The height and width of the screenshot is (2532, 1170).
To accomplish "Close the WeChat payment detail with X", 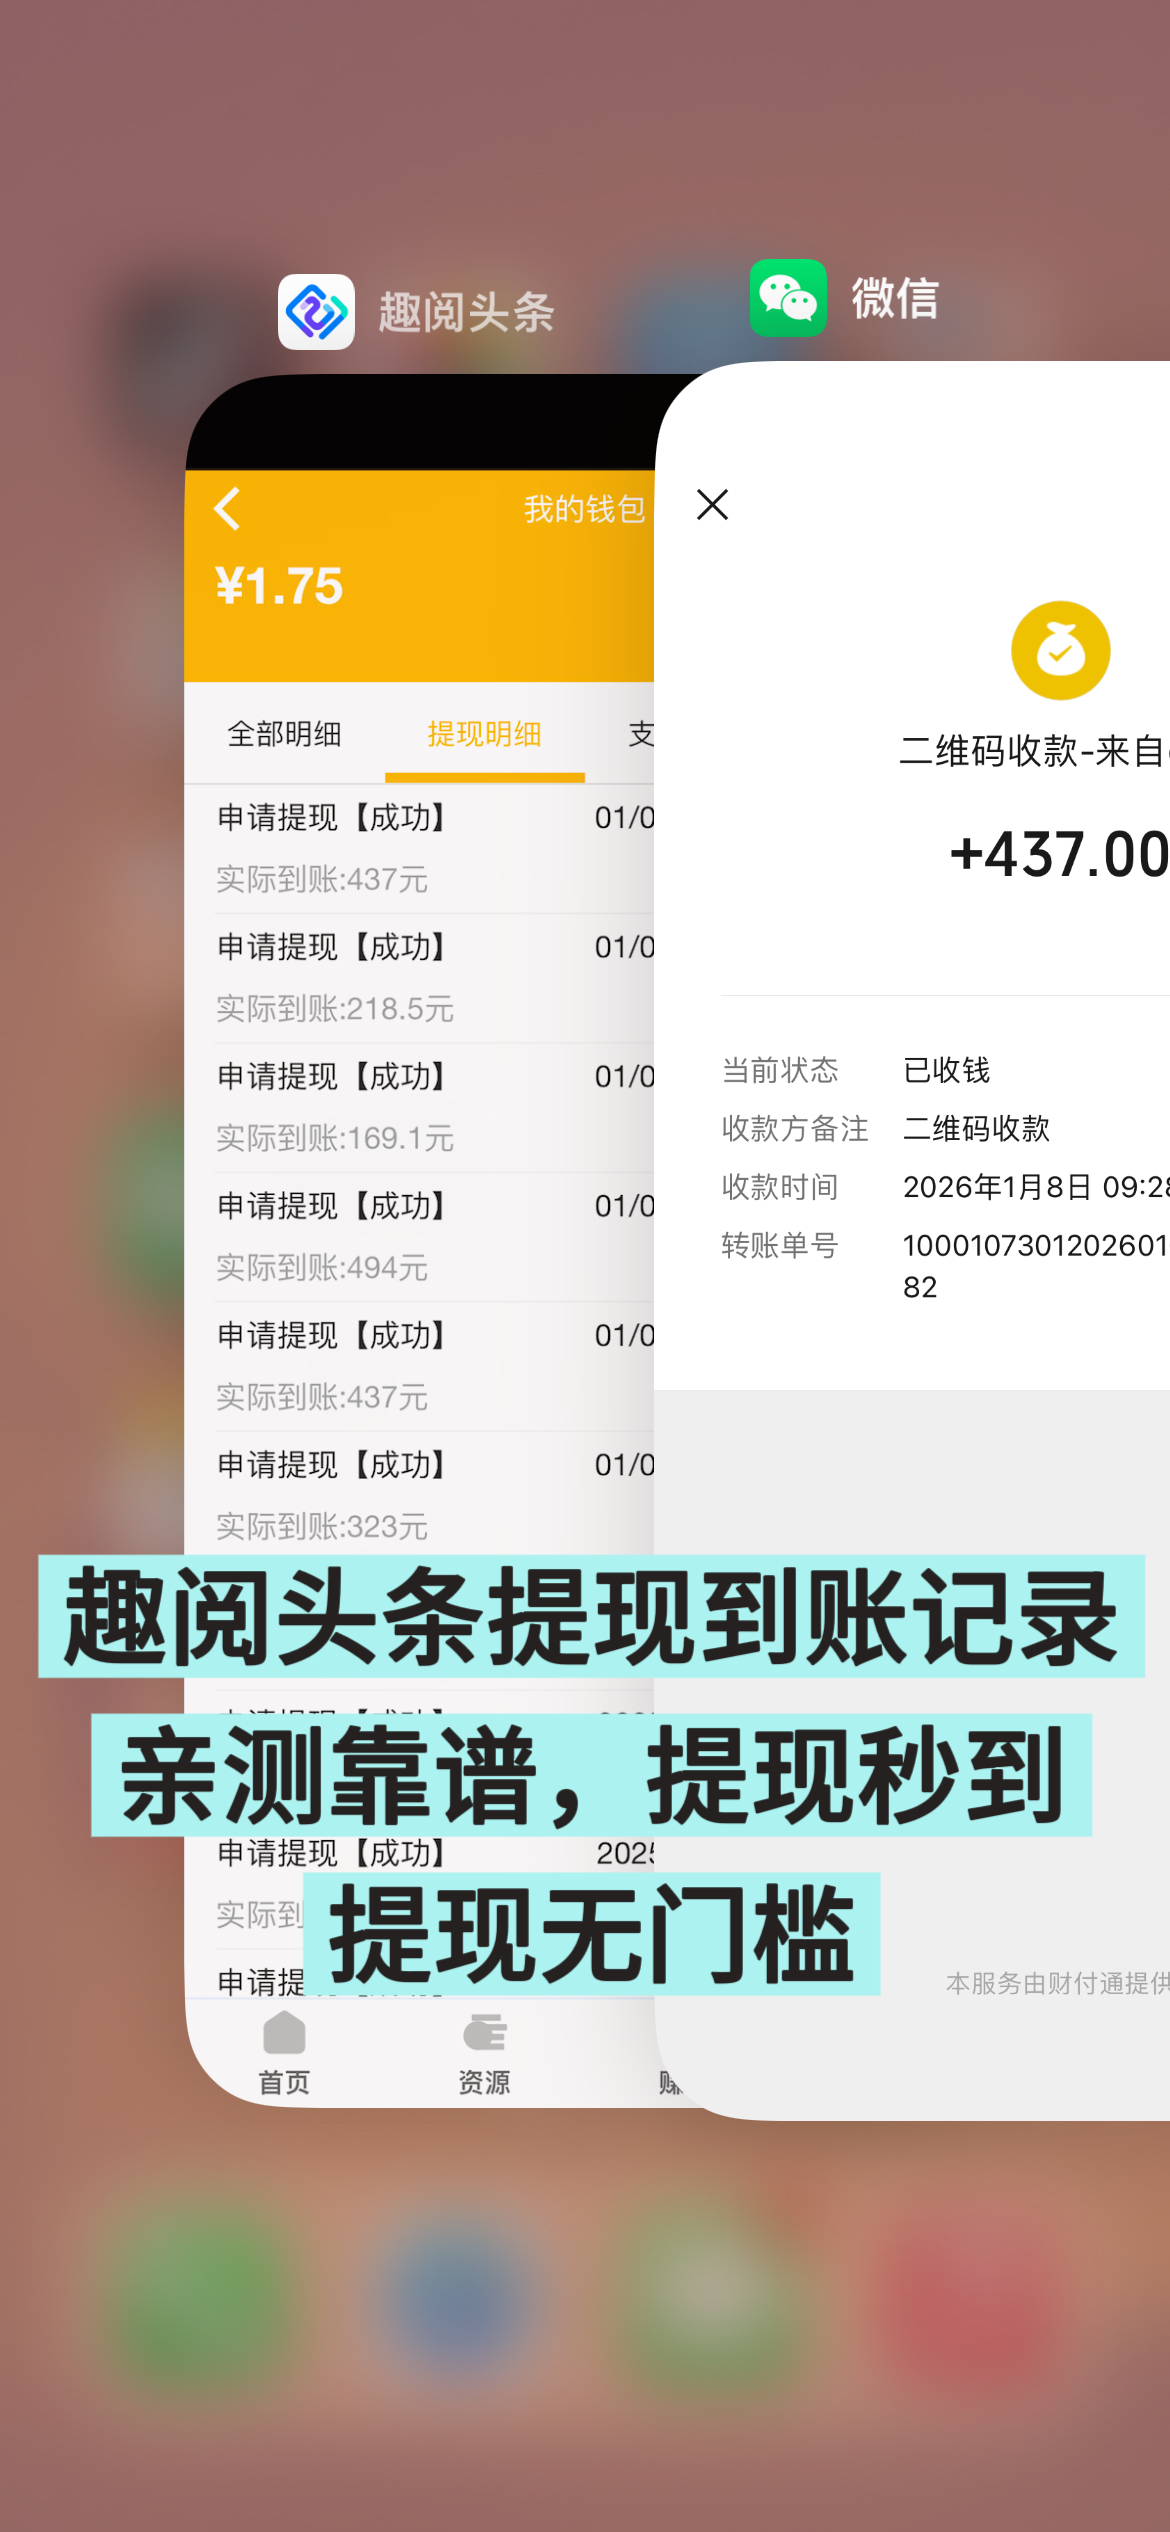I will [712, 505].
